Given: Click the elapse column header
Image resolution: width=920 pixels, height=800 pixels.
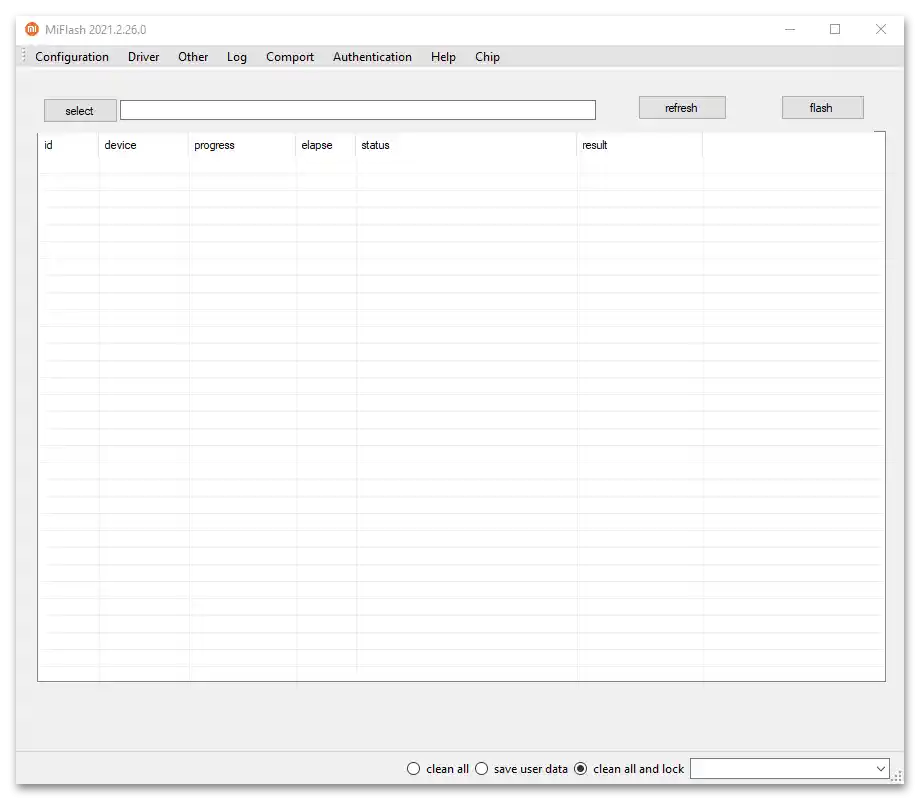Looking at the screenshot, I should pos(326,145).
